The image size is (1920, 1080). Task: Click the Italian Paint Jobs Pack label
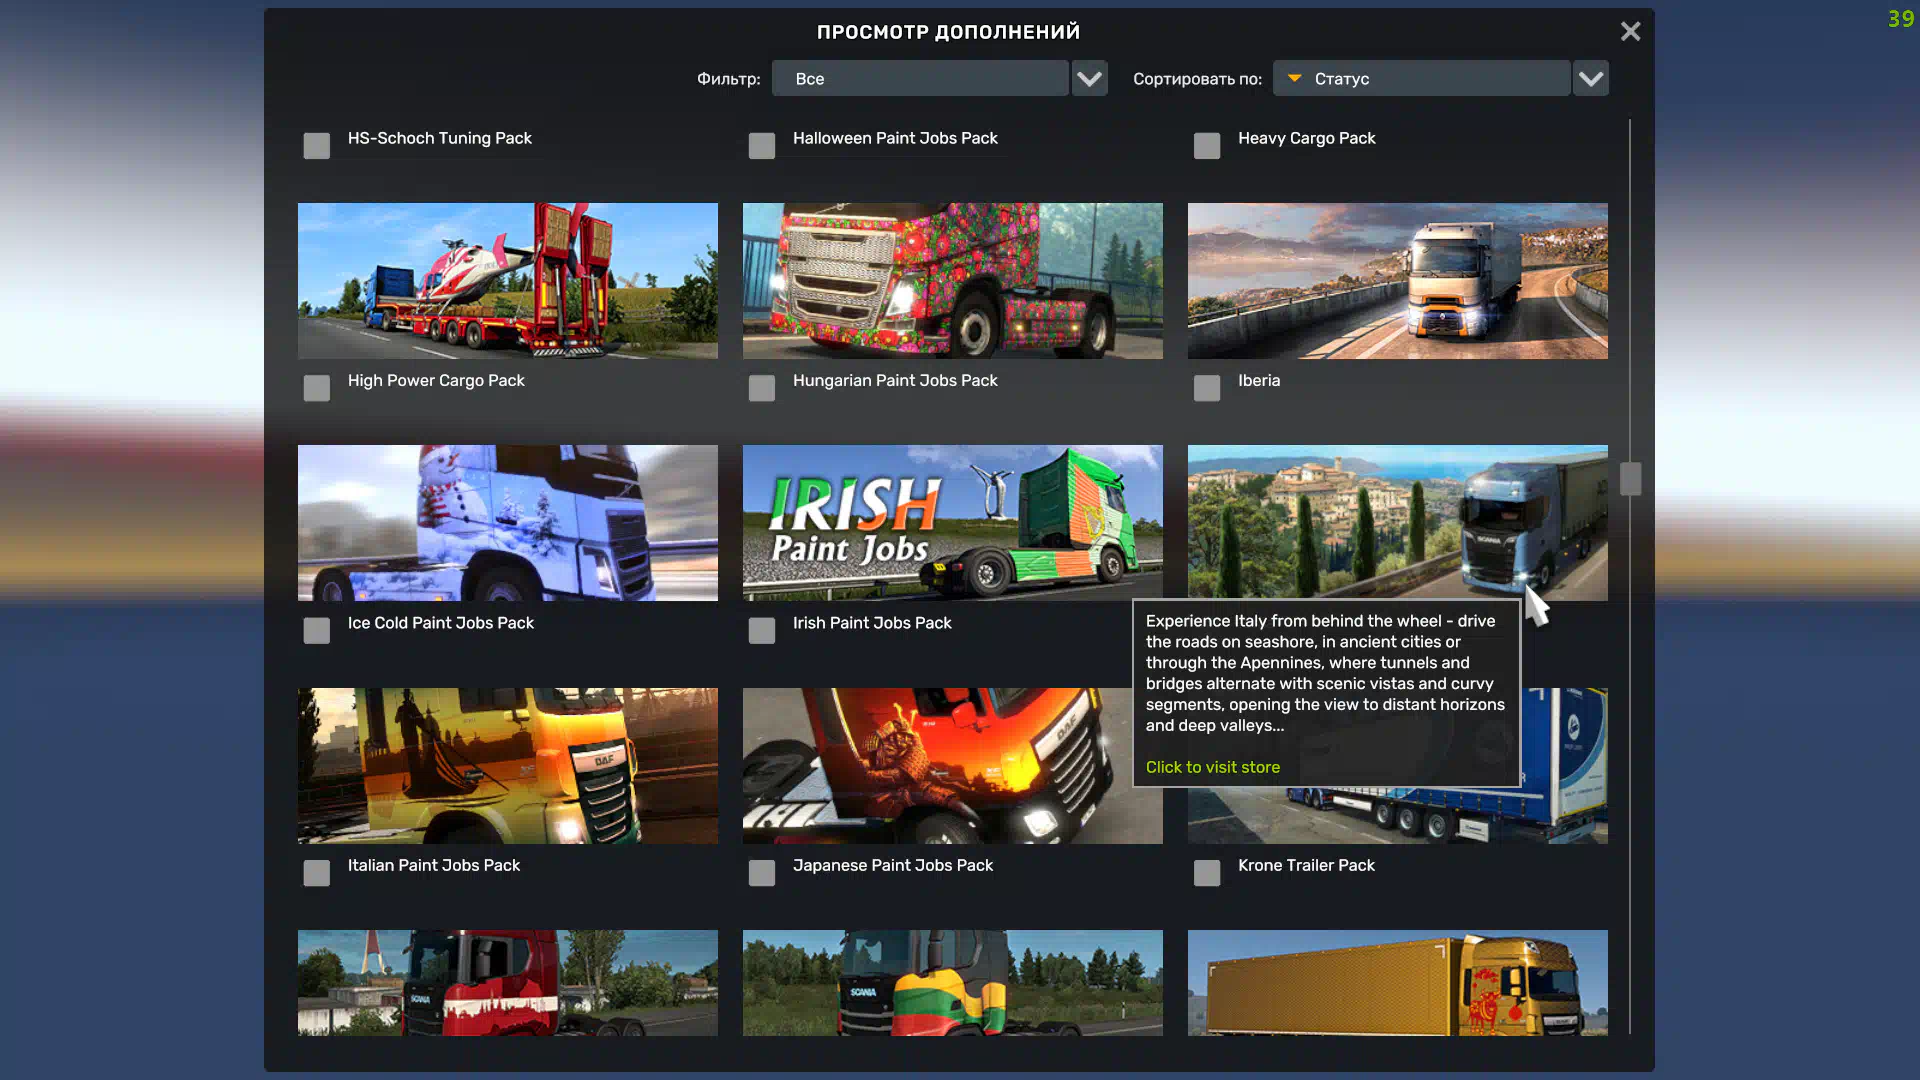pyautogui.click(x=434, y=865)
